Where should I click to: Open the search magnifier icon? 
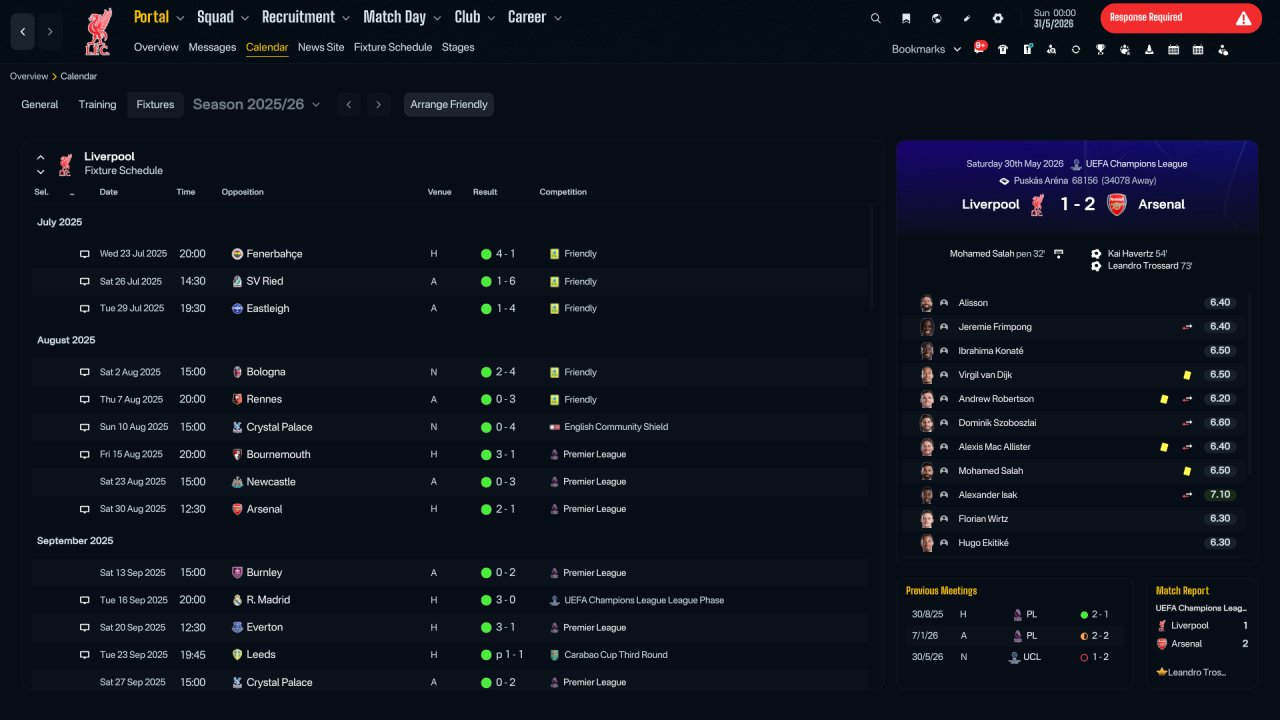876,18
